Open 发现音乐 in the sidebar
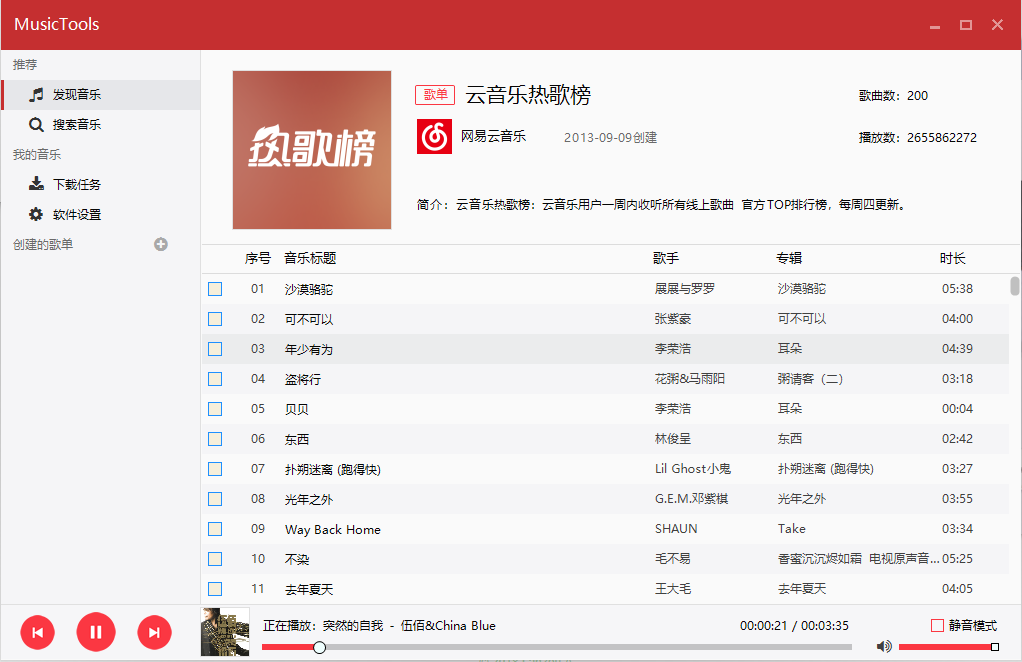The height and width of the screenshot is (662, 1022). tap(77, 95)
